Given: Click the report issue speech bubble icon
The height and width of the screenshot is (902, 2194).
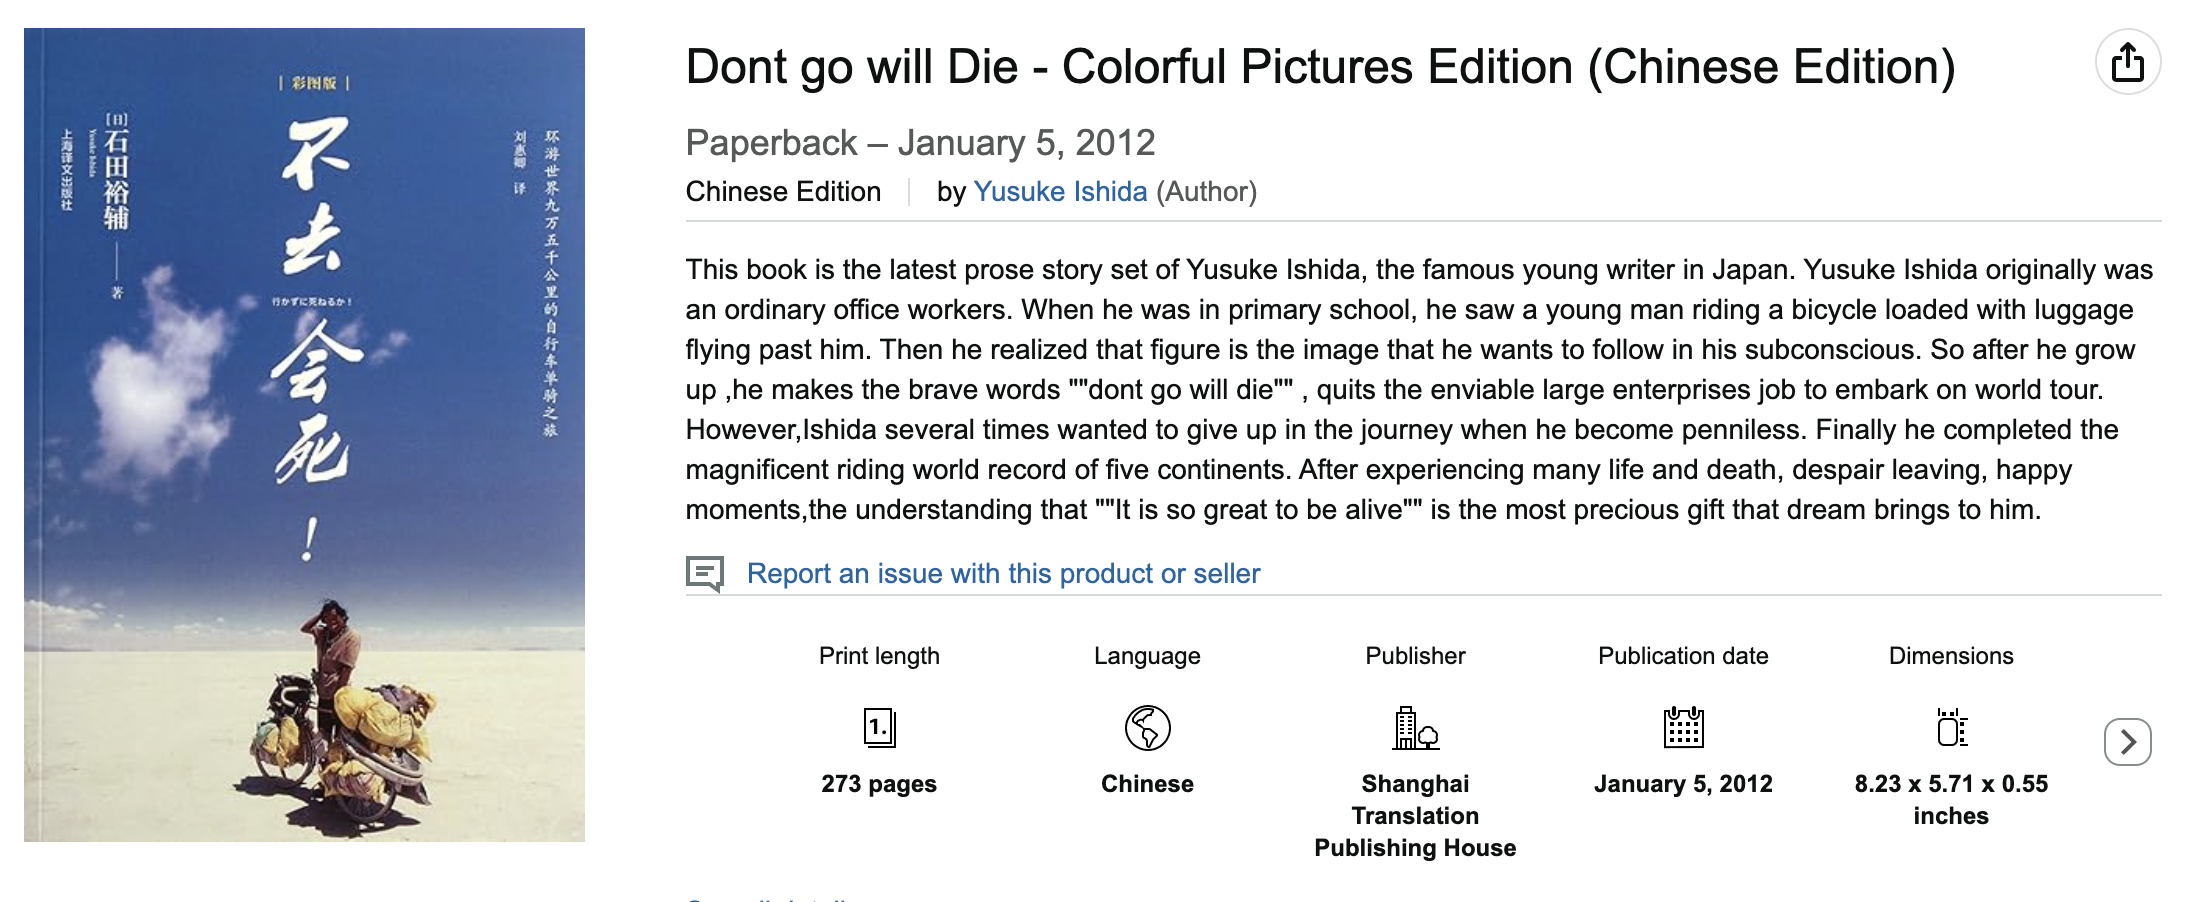Looking at the screenshot, I should (705, 573).
